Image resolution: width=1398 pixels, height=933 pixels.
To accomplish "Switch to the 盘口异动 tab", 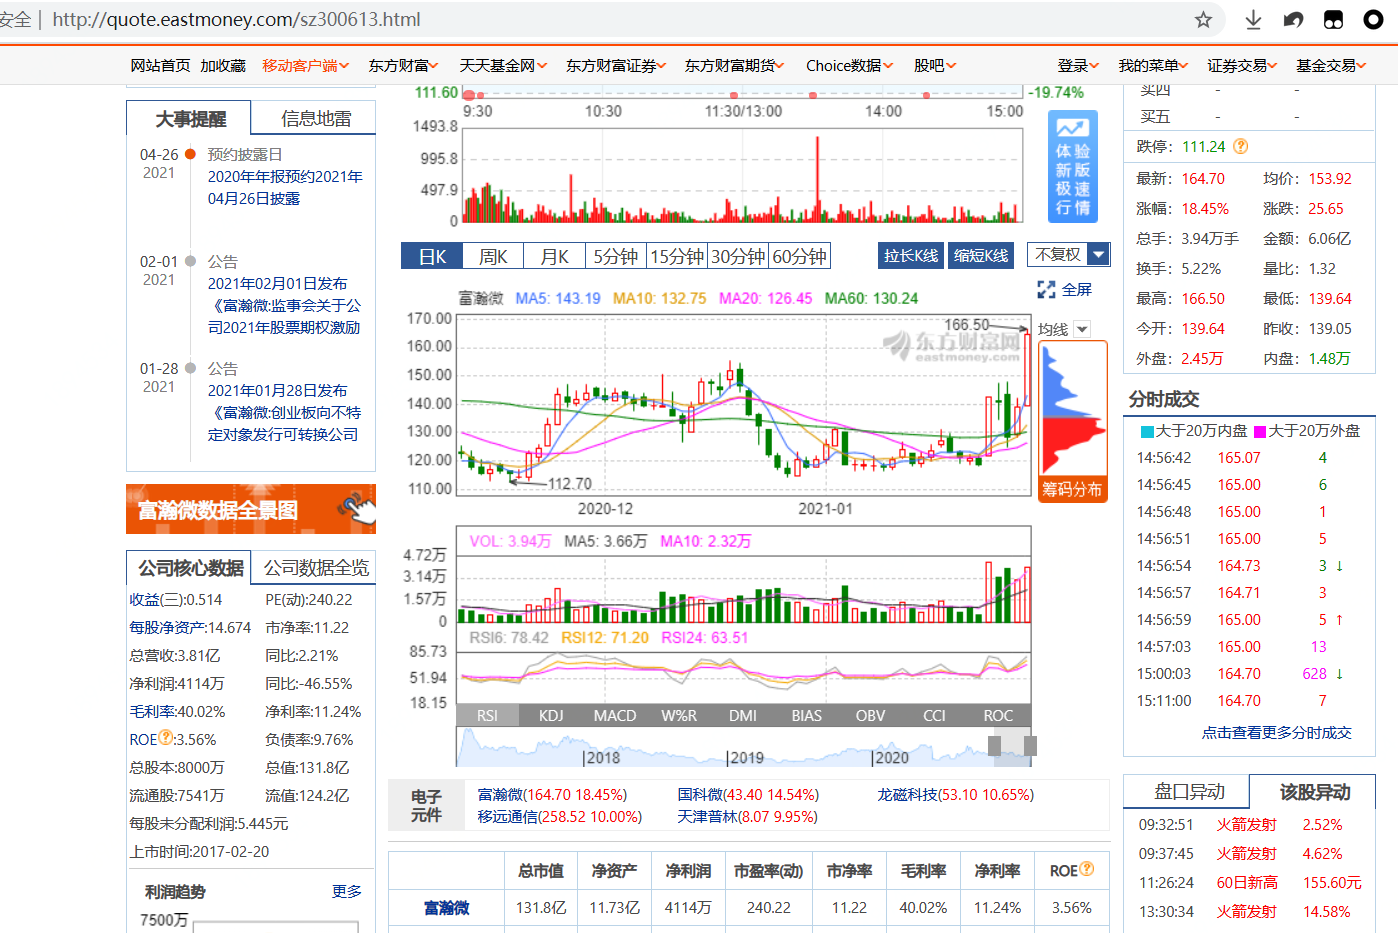I will (1188, 792).
